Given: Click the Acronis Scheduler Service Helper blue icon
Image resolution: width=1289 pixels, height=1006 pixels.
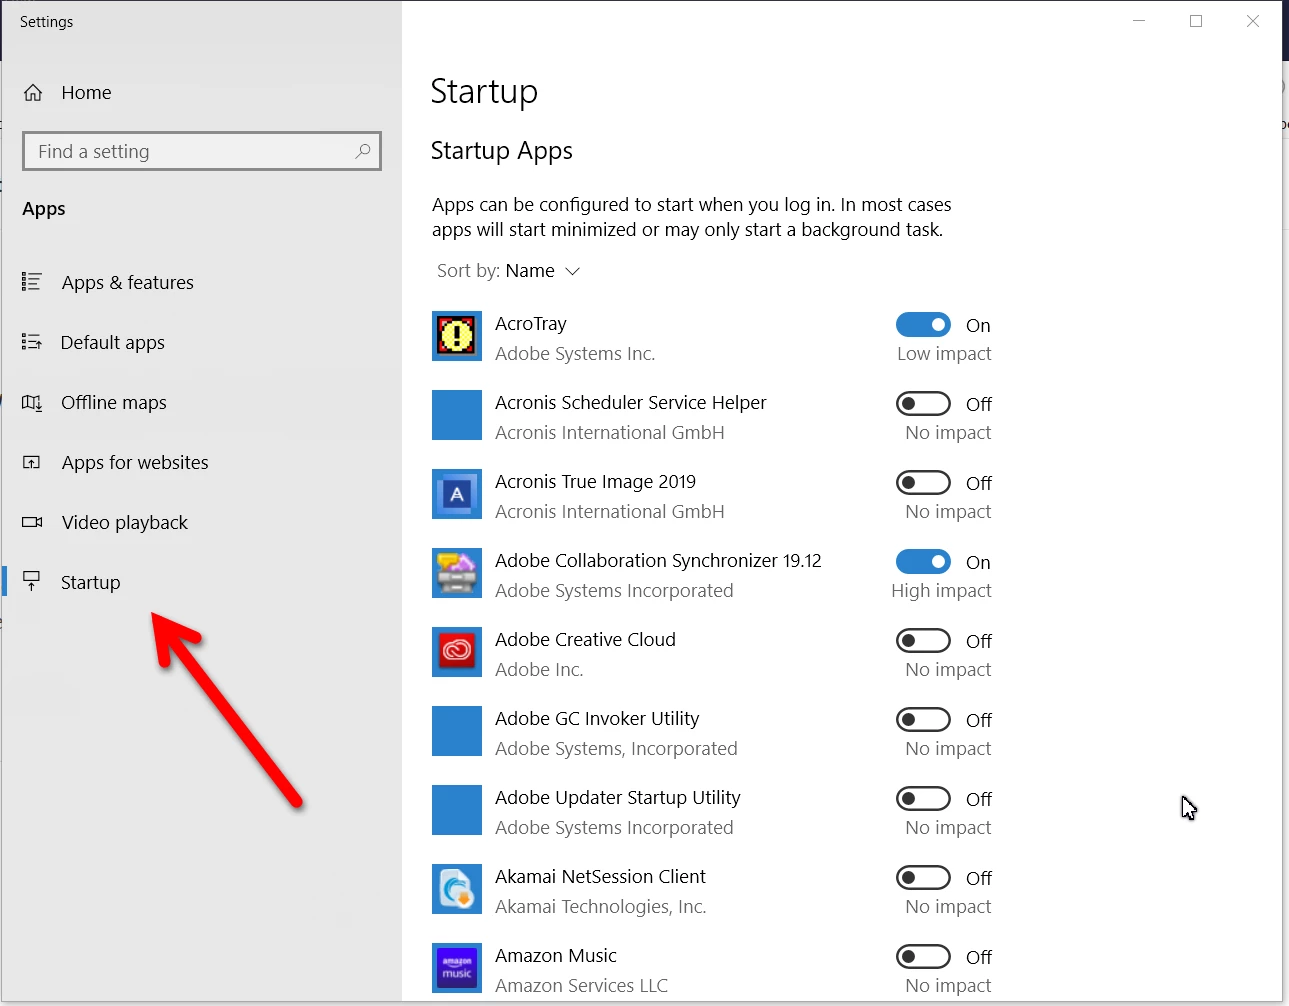Looking at the screenshot, I should [x=457, y=415].
